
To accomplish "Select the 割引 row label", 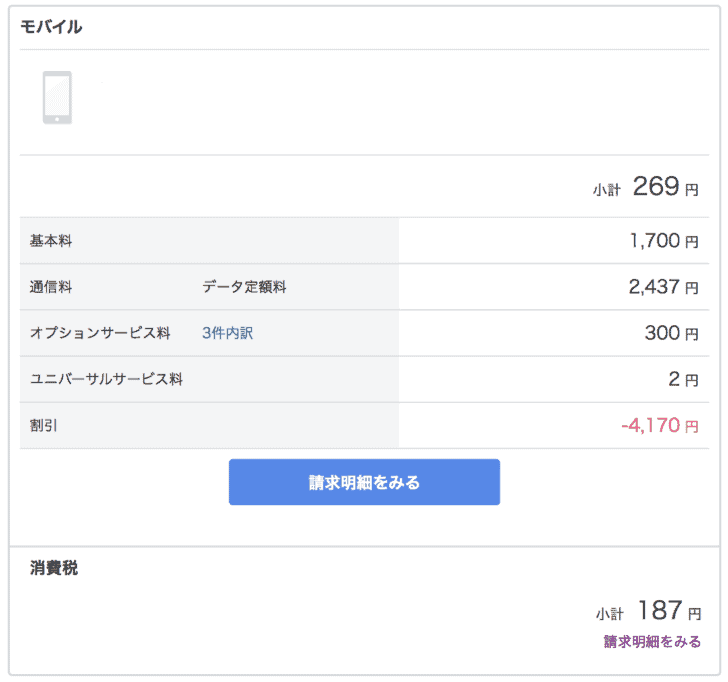I will [x=44, y=425].
